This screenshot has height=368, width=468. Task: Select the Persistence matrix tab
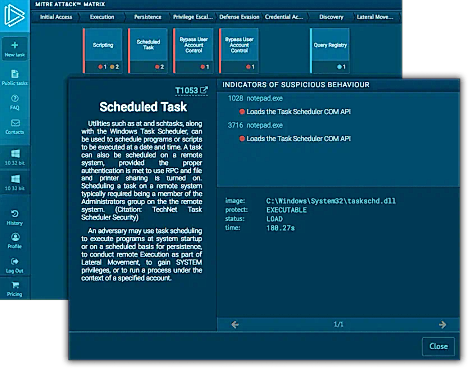click(x=148, y=17)
